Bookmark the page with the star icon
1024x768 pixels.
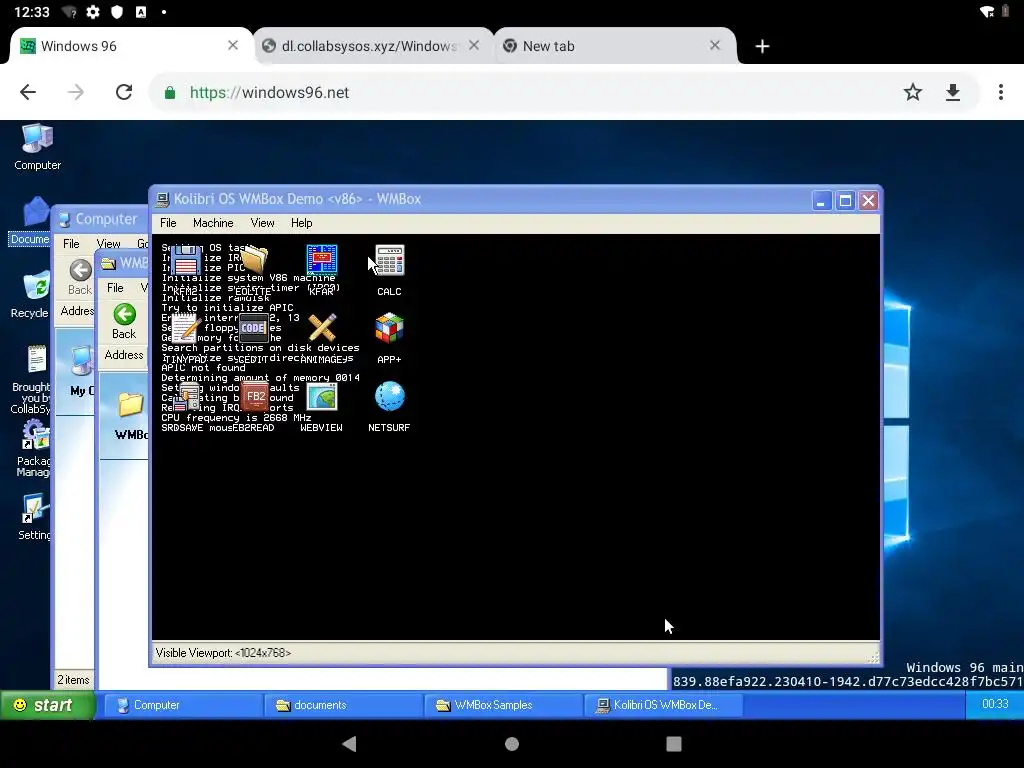[912, 92]
